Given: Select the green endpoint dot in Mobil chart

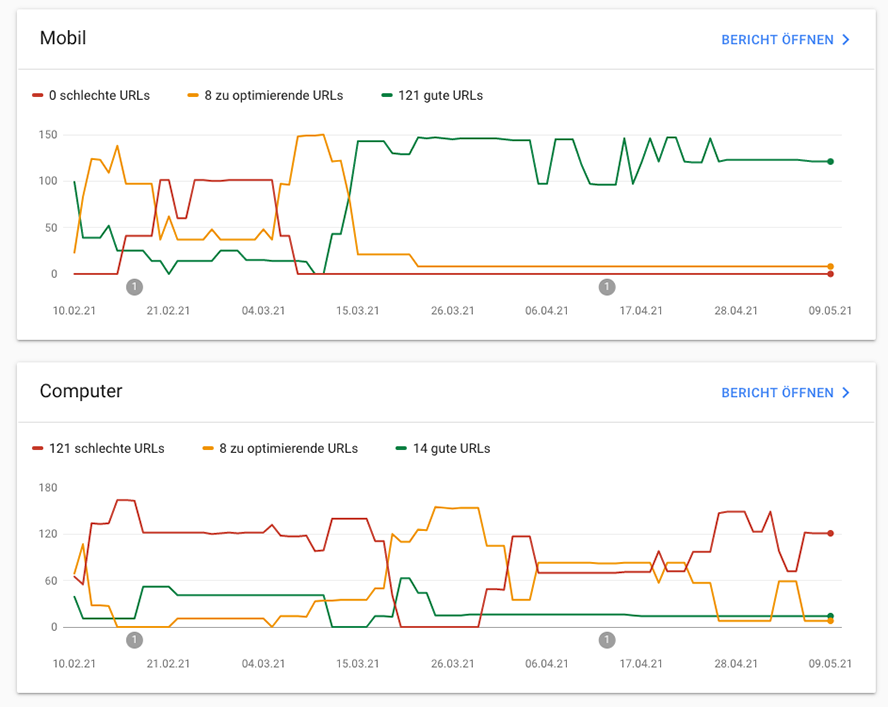Looking at the screenshot, I should pyautogui.click(x=831, y=161).
